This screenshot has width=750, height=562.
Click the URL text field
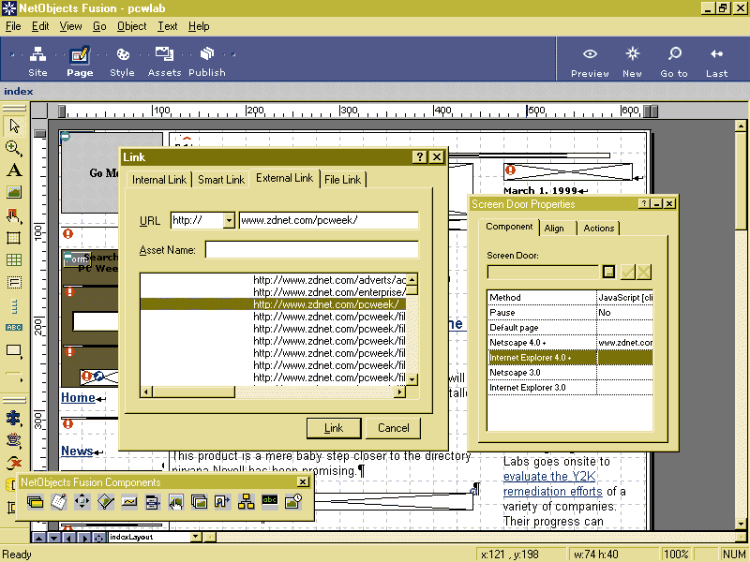point(329,220)
